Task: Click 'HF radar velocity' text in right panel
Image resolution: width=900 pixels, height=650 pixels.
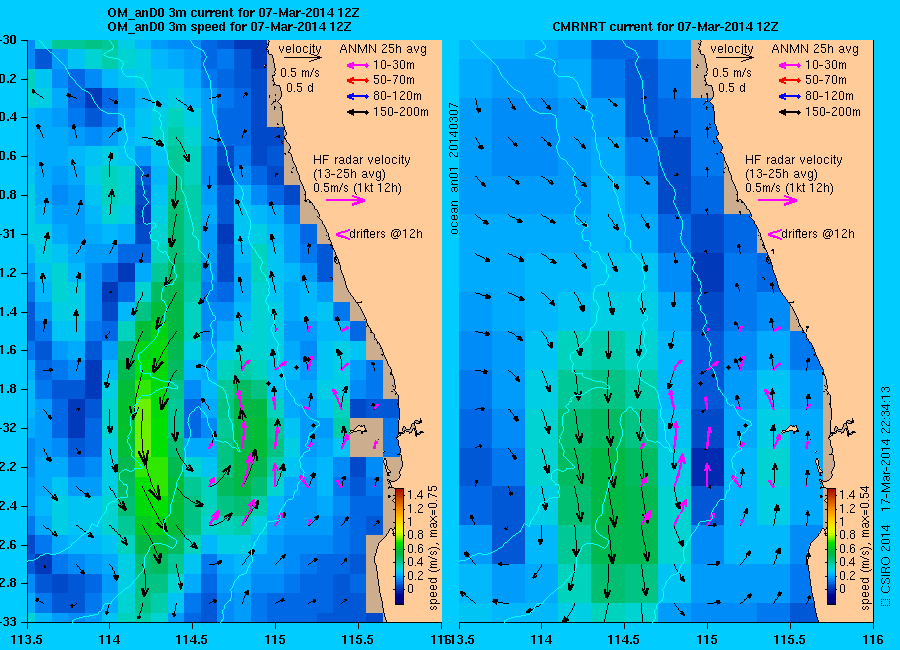Action: tap(794, 160)
